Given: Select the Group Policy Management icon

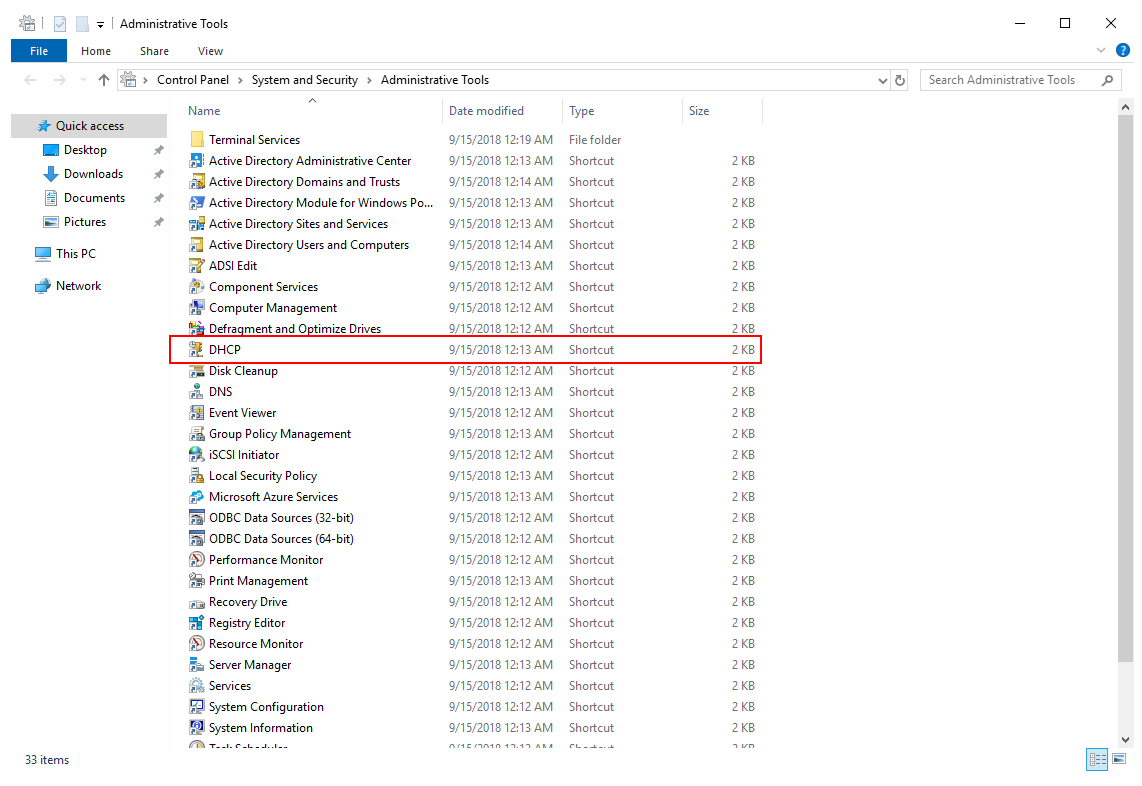Looking at the screenshot, I should tap(196, 434).
